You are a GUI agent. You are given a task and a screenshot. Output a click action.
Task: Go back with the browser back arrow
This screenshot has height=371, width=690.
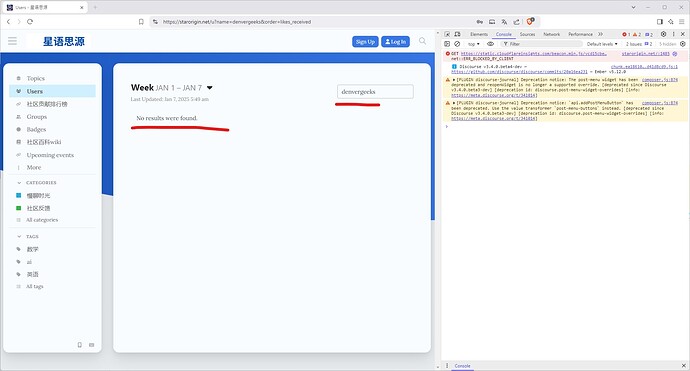coord(8,22)
